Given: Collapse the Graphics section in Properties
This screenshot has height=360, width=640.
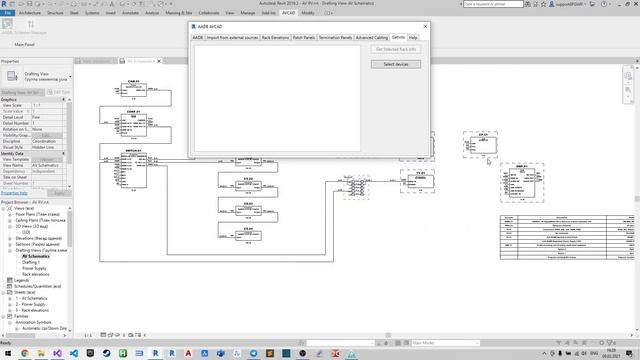Looking at the screenshot, I should (63, 100).
